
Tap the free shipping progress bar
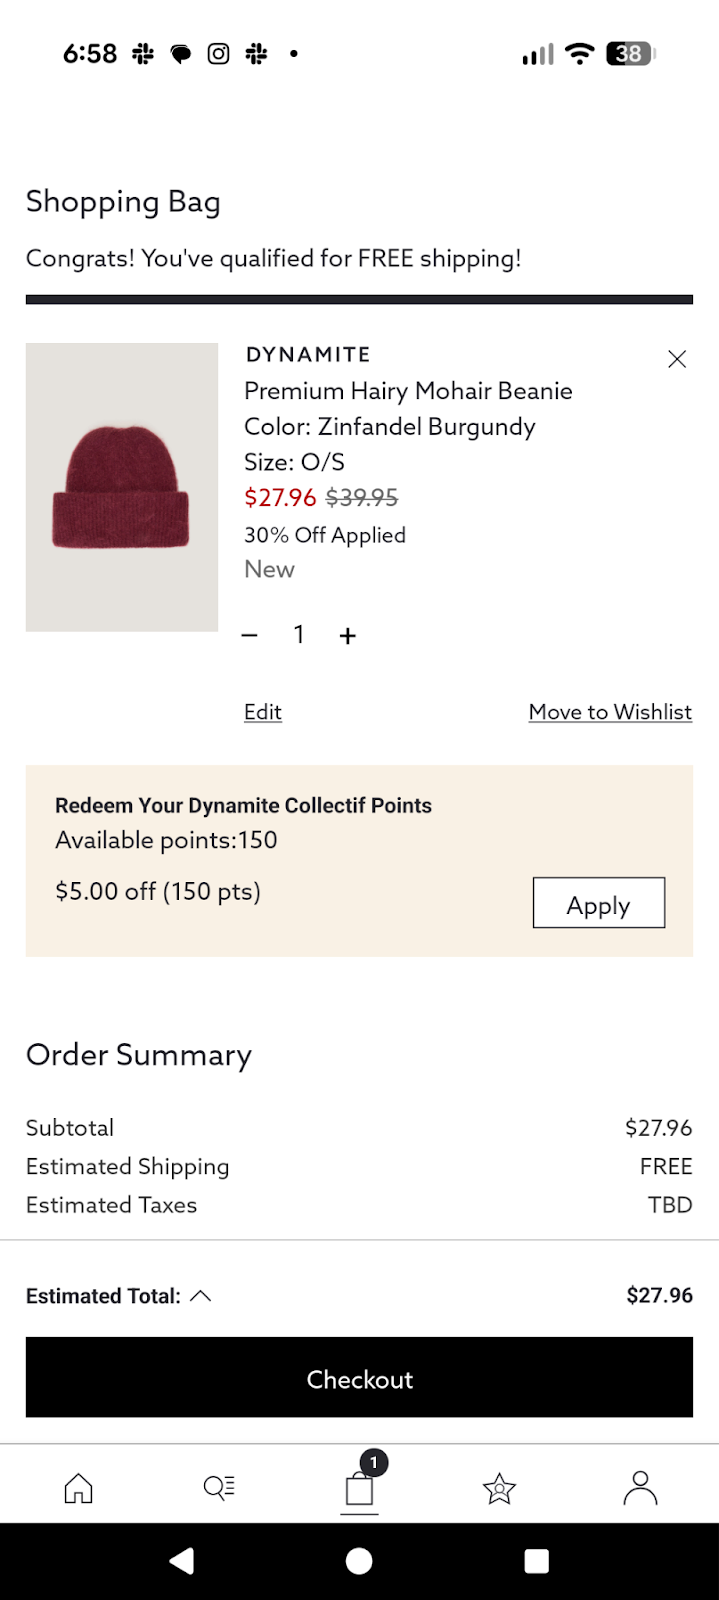359,299
